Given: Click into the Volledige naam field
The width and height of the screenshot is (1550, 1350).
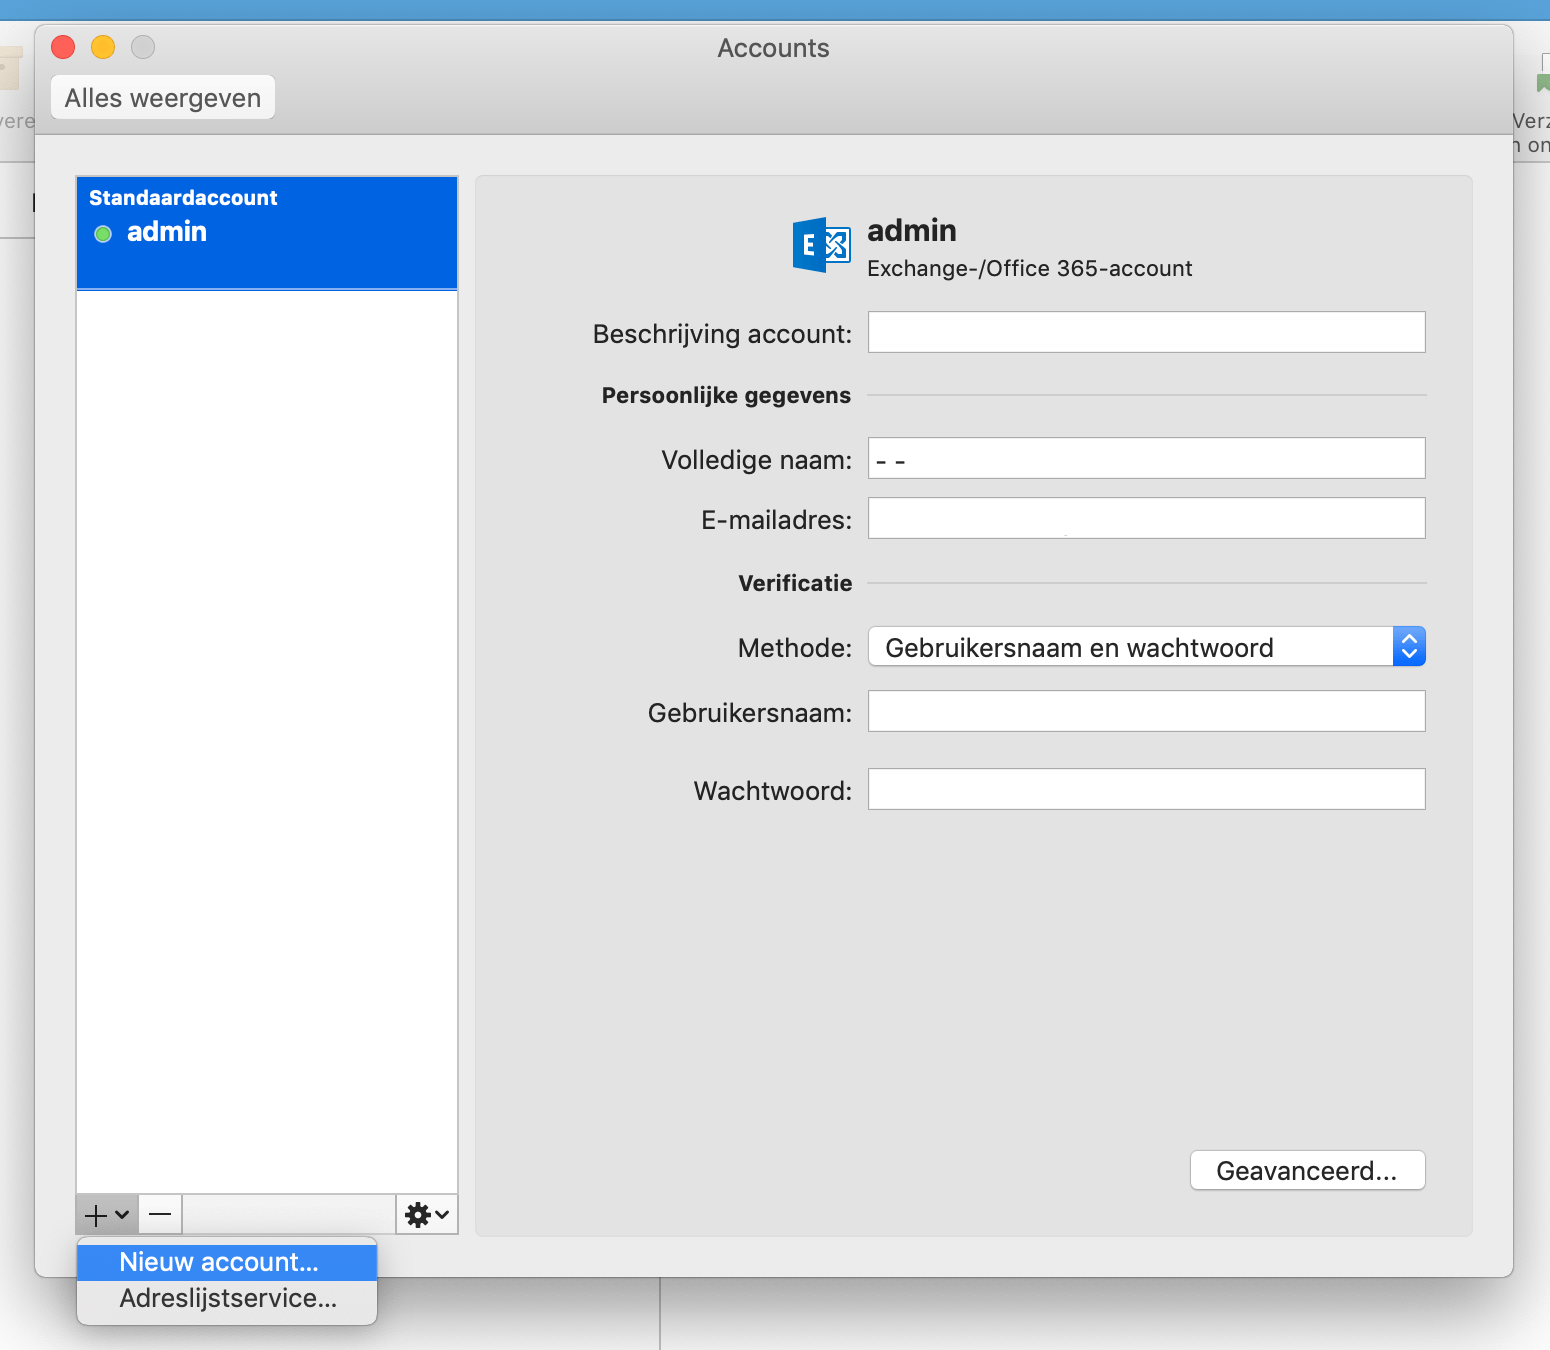Looking at the screenshot, I should (1146, 458).
